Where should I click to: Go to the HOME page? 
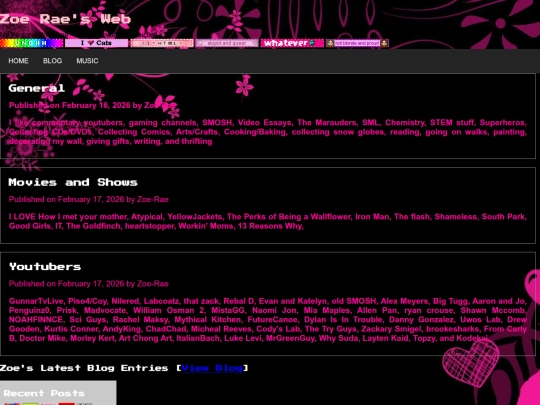pyautogui.click(x=19, y=61)
